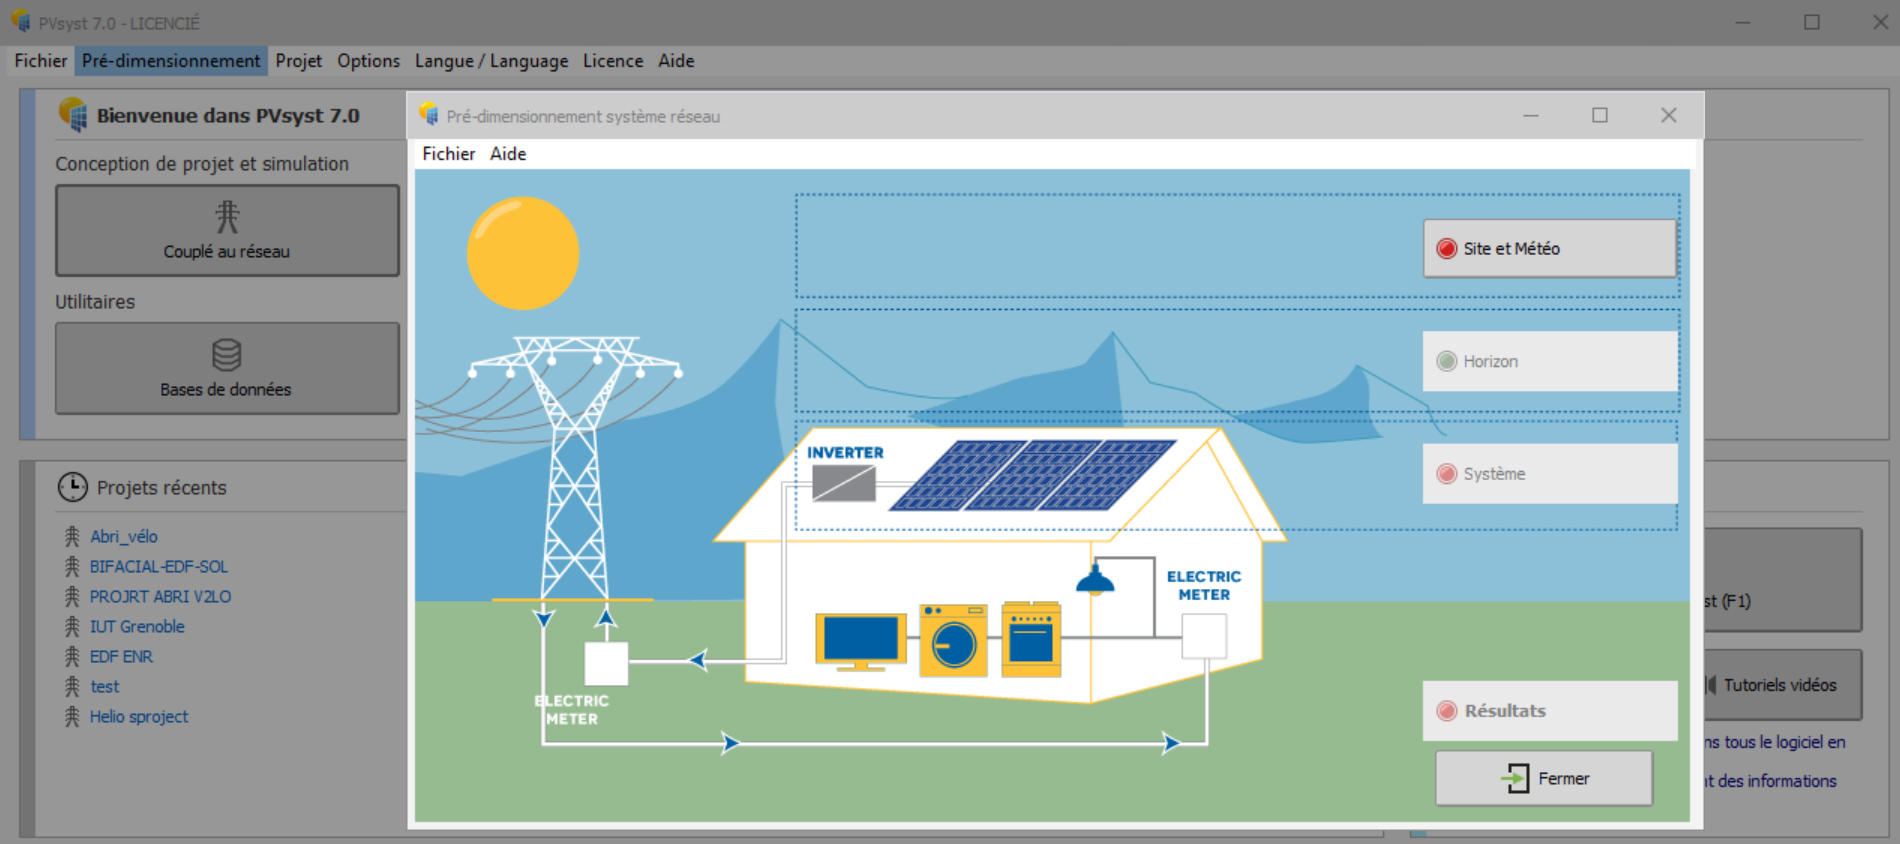The image size is (1900, 844).
Task: Close the Pré-dimensionnement système réseau dialog
Action: click(1668, 115)
